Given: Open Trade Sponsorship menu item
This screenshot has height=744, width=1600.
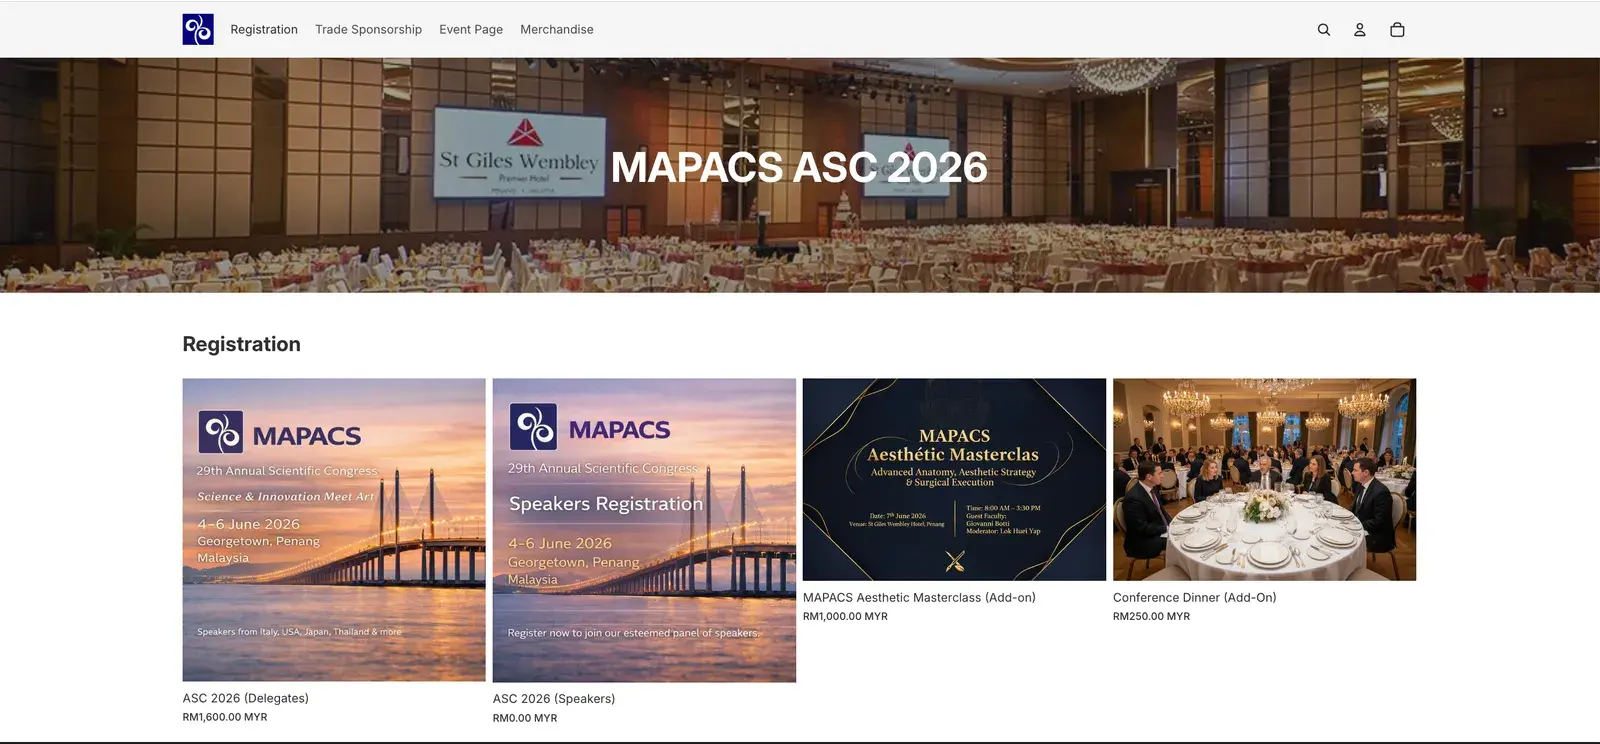Looking at the screenshot, I should (368, 30).
